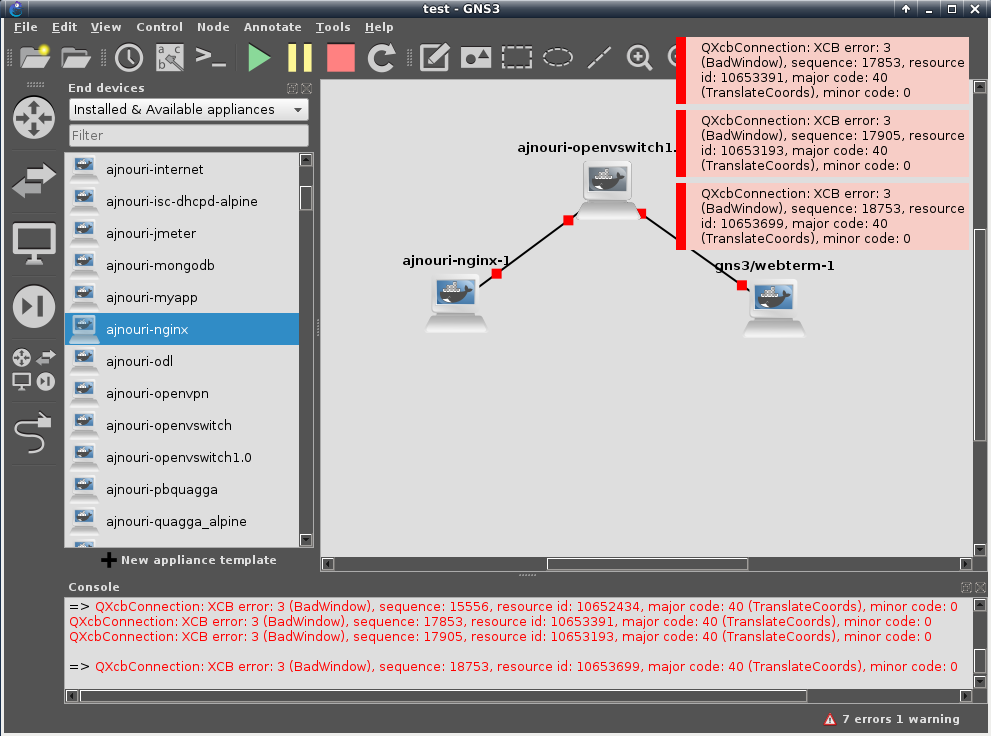Click appliance list scroll down arrow

tap(306, 540)
